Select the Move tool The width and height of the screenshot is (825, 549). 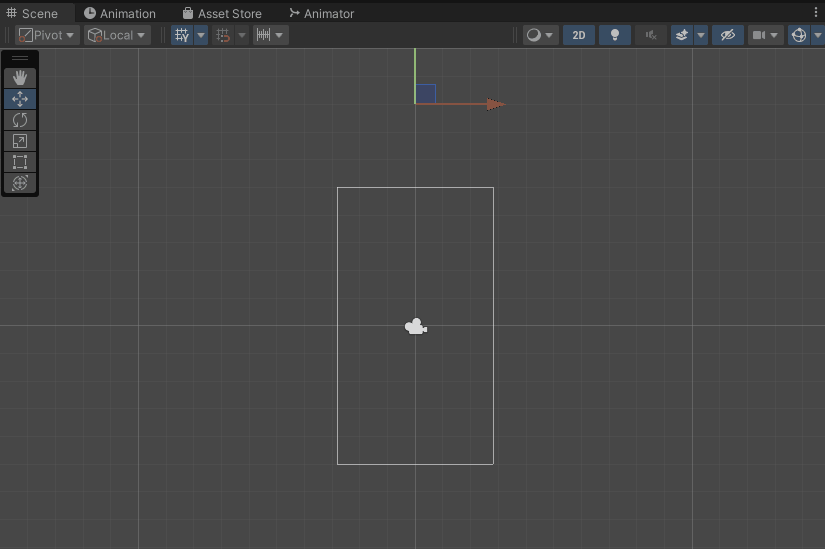tap(20, 99)
